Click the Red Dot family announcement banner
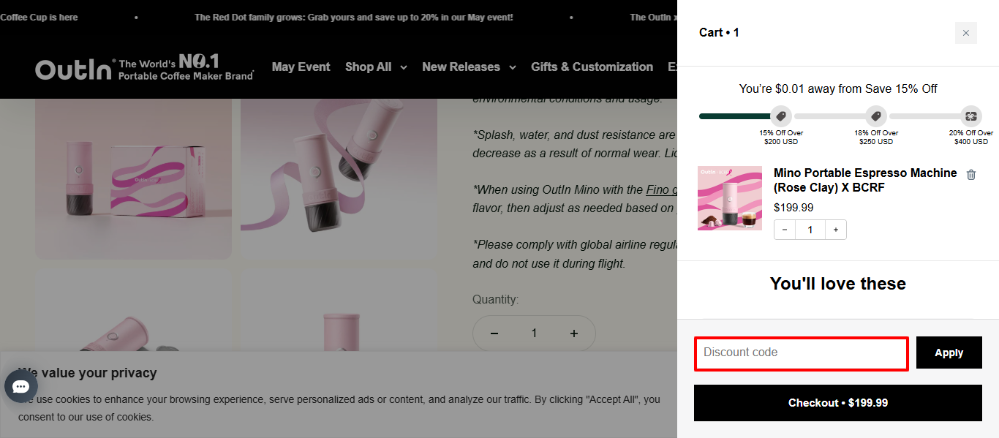This screenshot has width=999, height=438. [354, 17]
